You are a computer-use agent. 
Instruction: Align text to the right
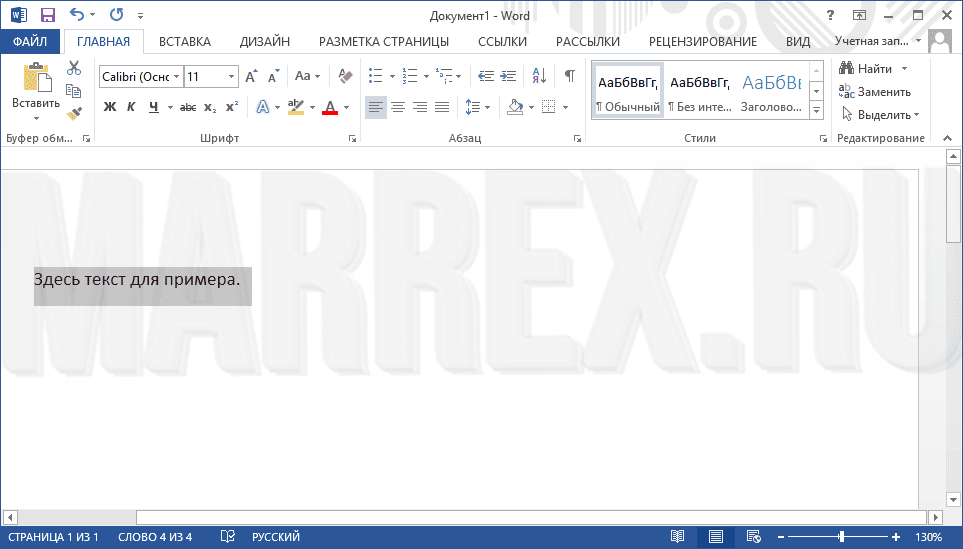[x=420, y=107]
